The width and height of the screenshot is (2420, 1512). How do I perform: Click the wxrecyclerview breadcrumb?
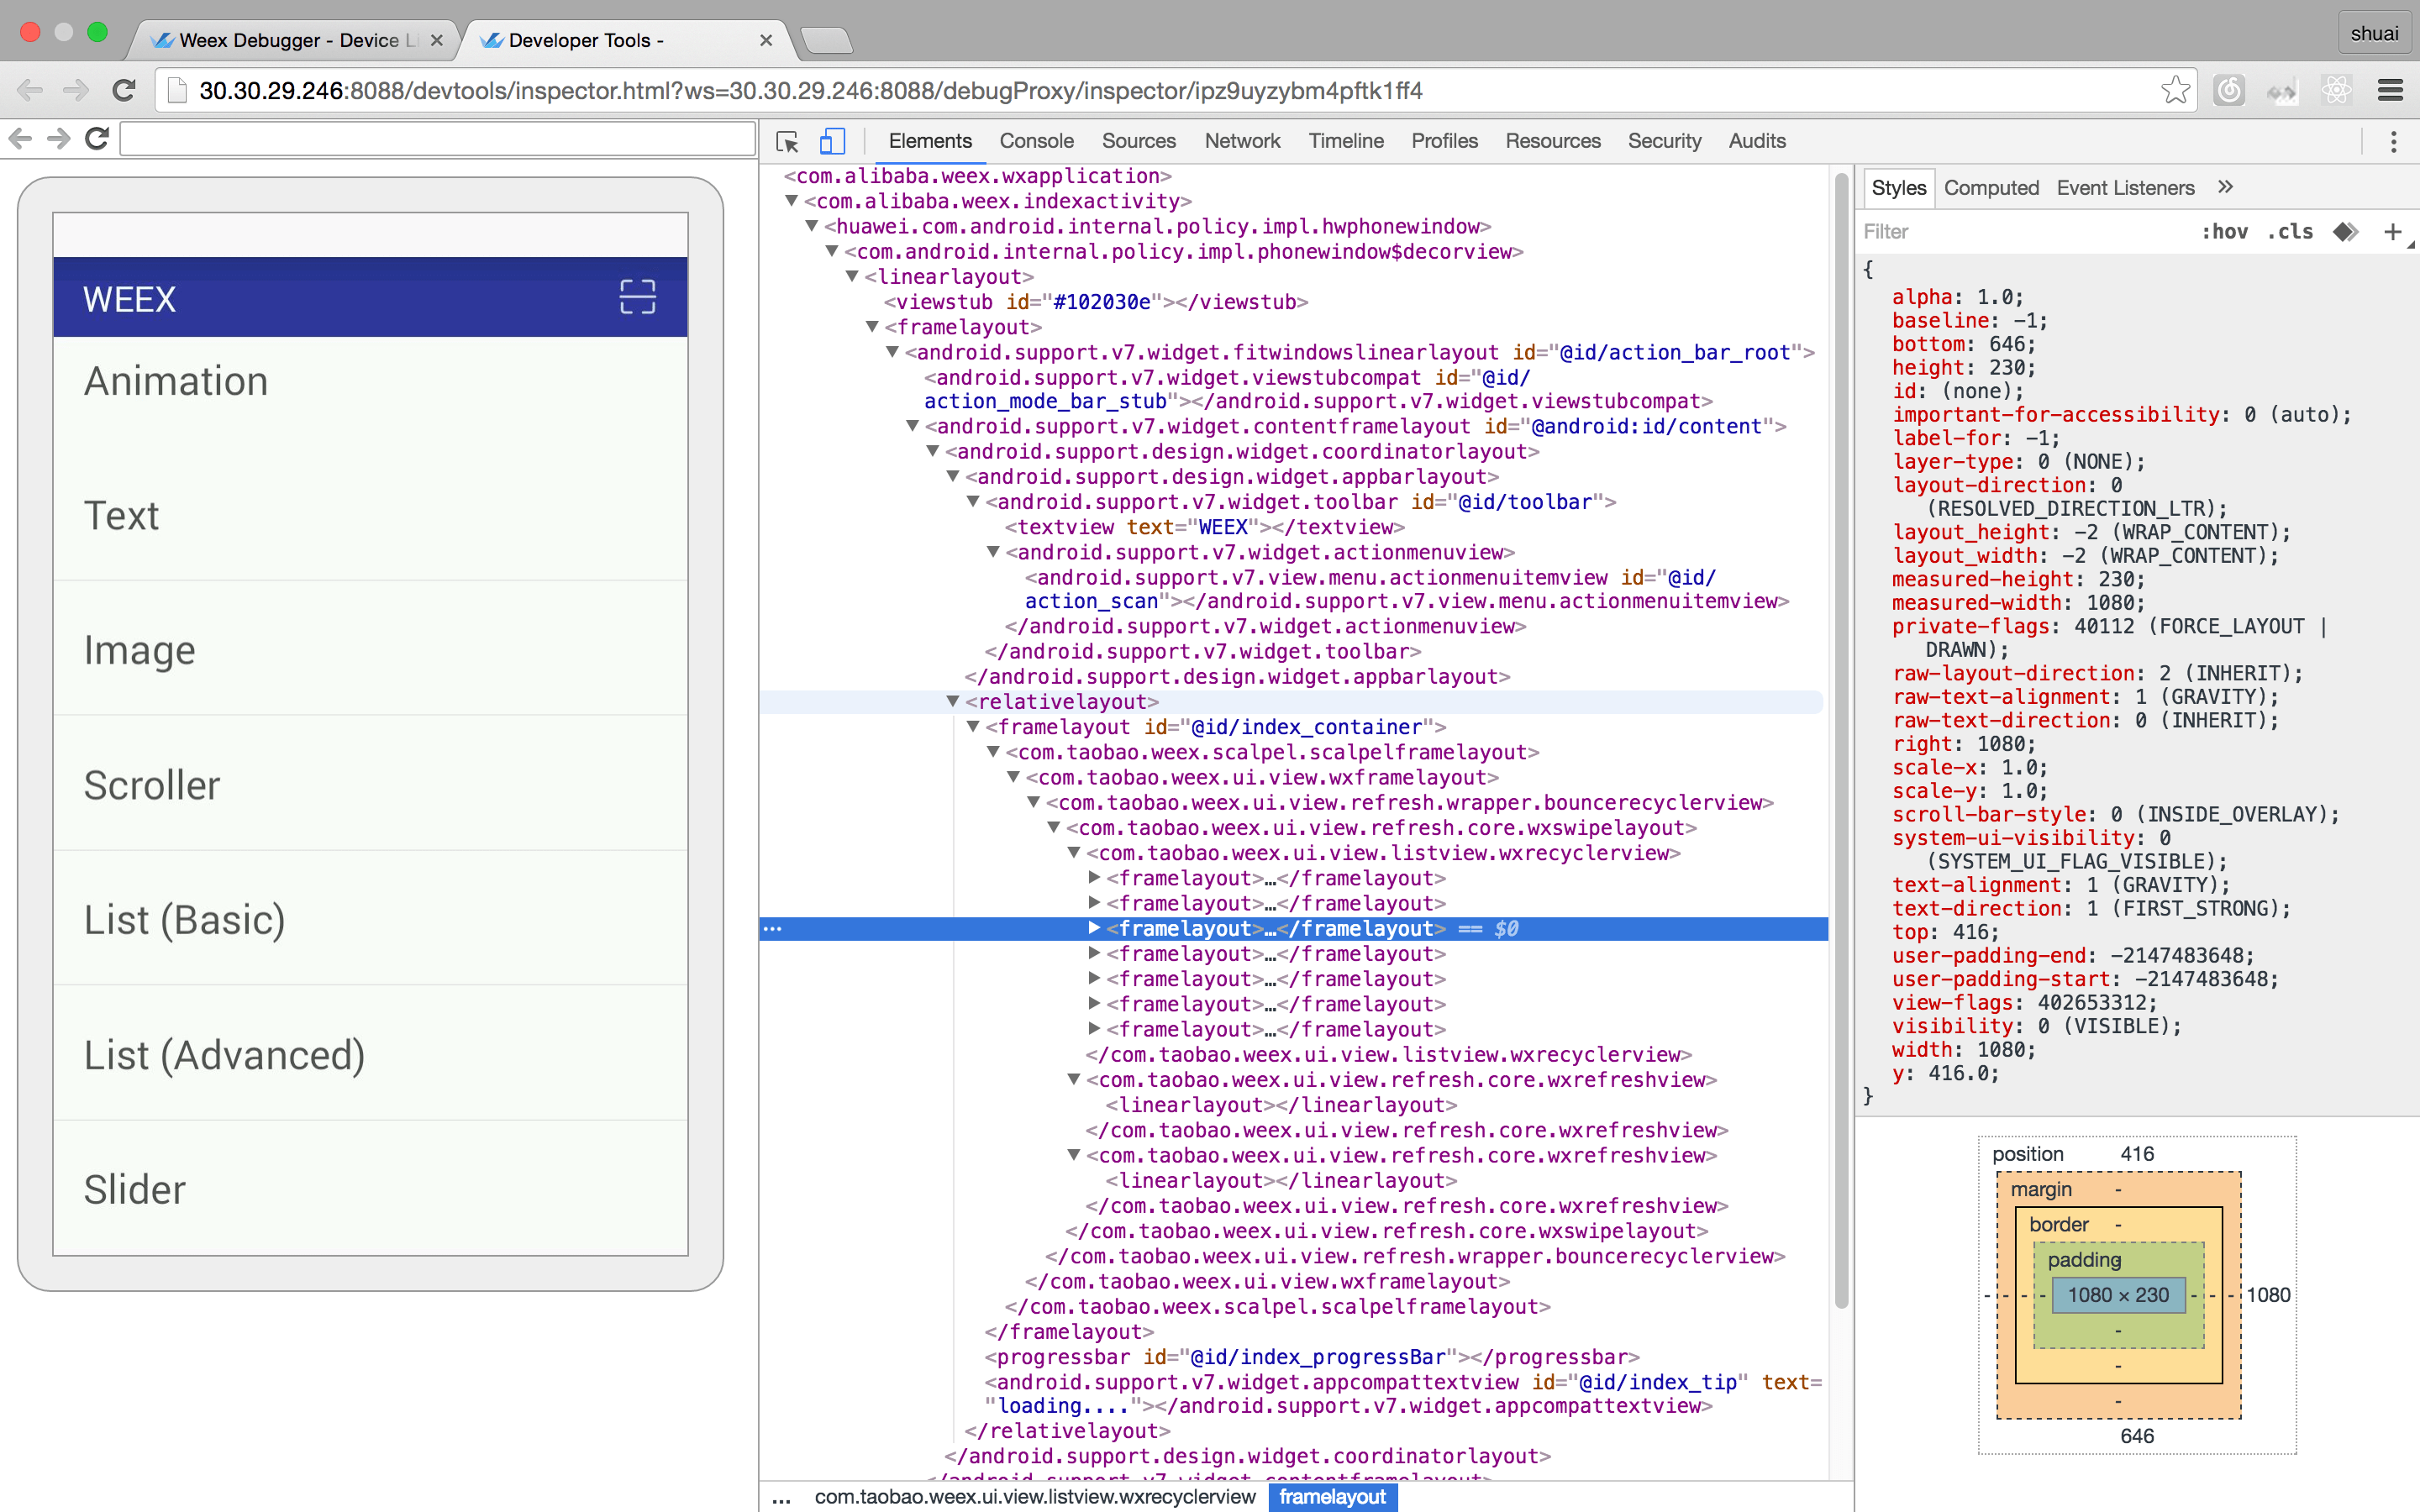tap(1034, 1497)
